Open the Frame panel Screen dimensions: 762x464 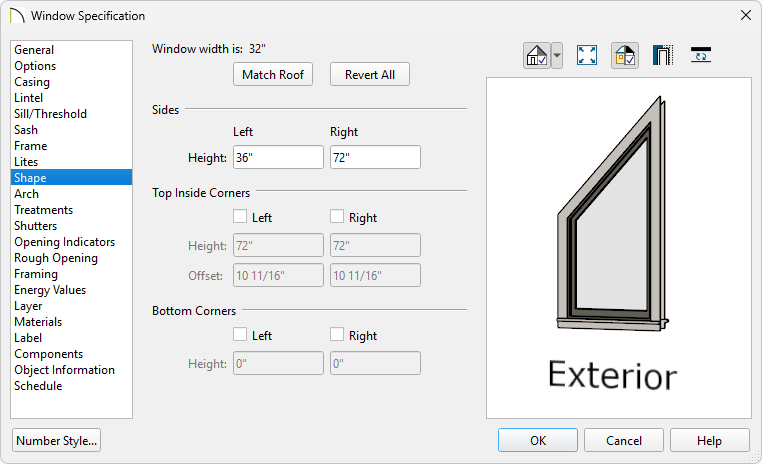pyautogui.click(x=71, y=146)
